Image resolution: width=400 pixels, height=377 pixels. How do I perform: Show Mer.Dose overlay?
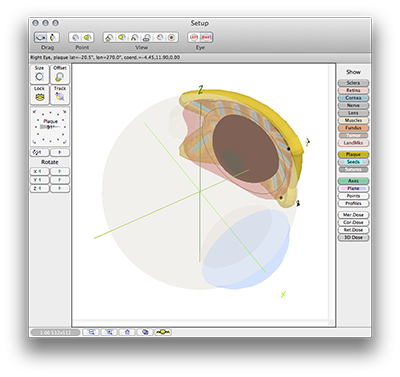pyautogui.click(x=353, y=215)
